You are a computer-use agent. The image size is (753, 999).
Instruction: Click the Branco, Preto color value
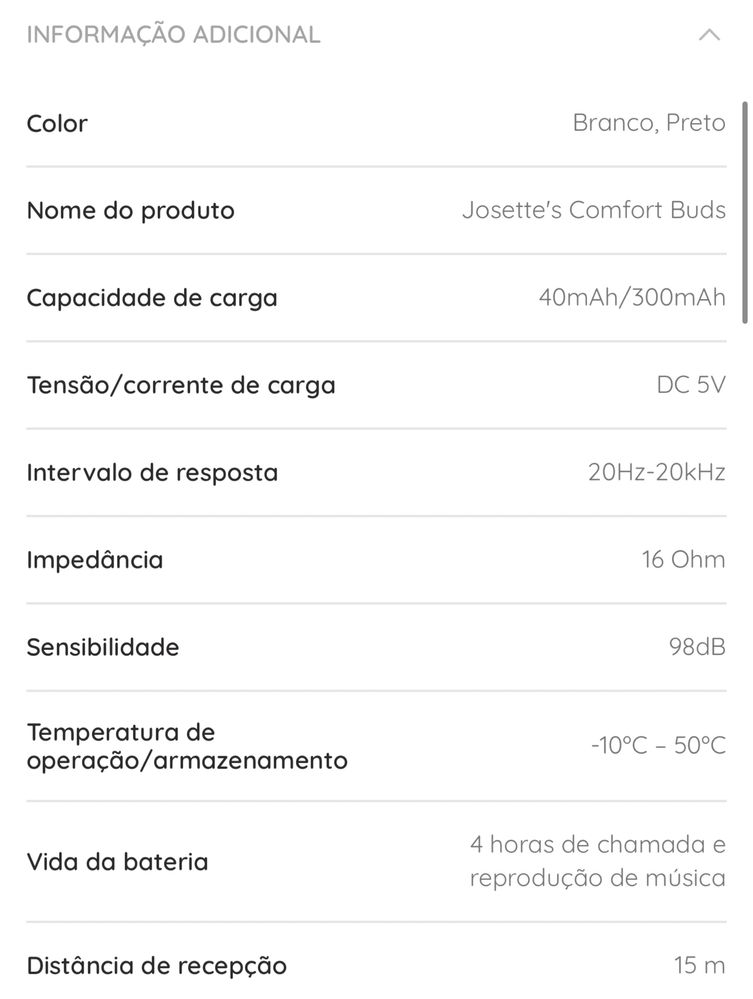tap(649, 122)
